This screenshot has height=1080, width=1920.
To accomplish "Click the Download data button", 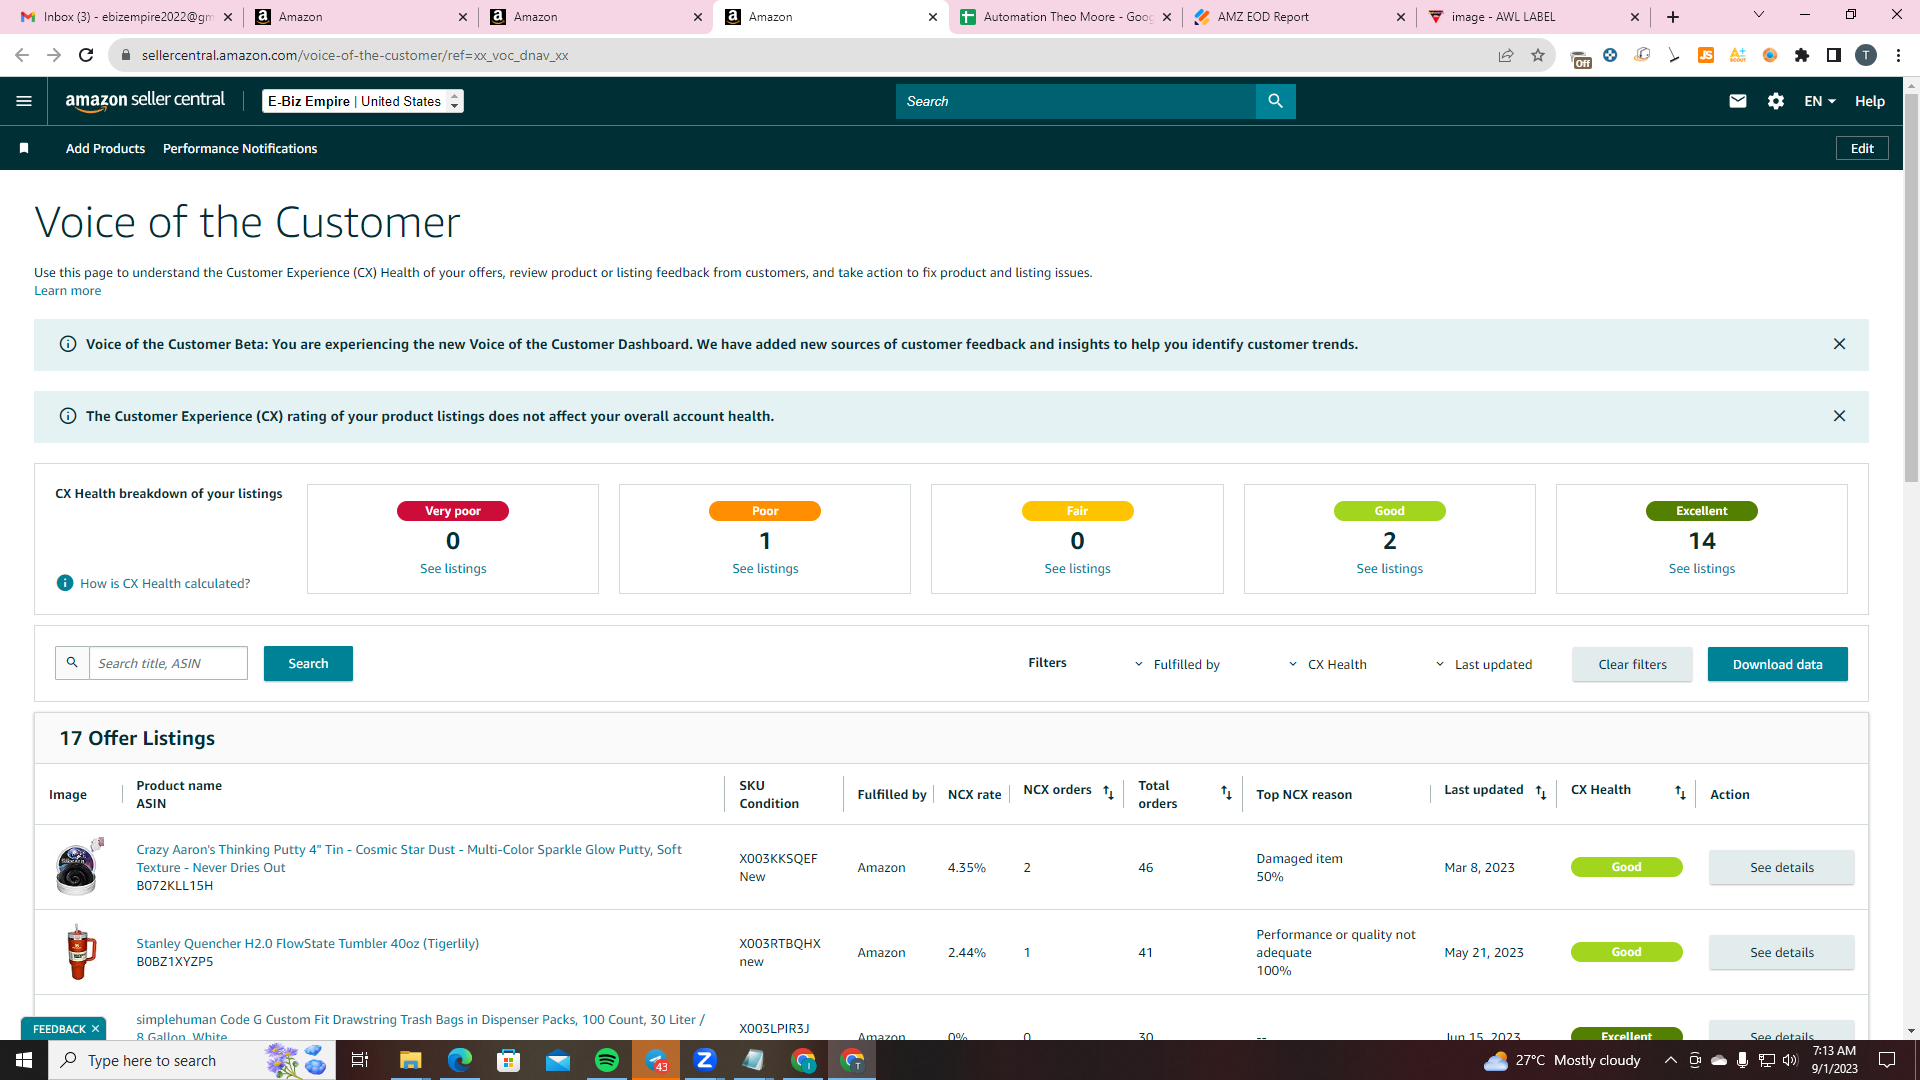I will coord(1777,664).
